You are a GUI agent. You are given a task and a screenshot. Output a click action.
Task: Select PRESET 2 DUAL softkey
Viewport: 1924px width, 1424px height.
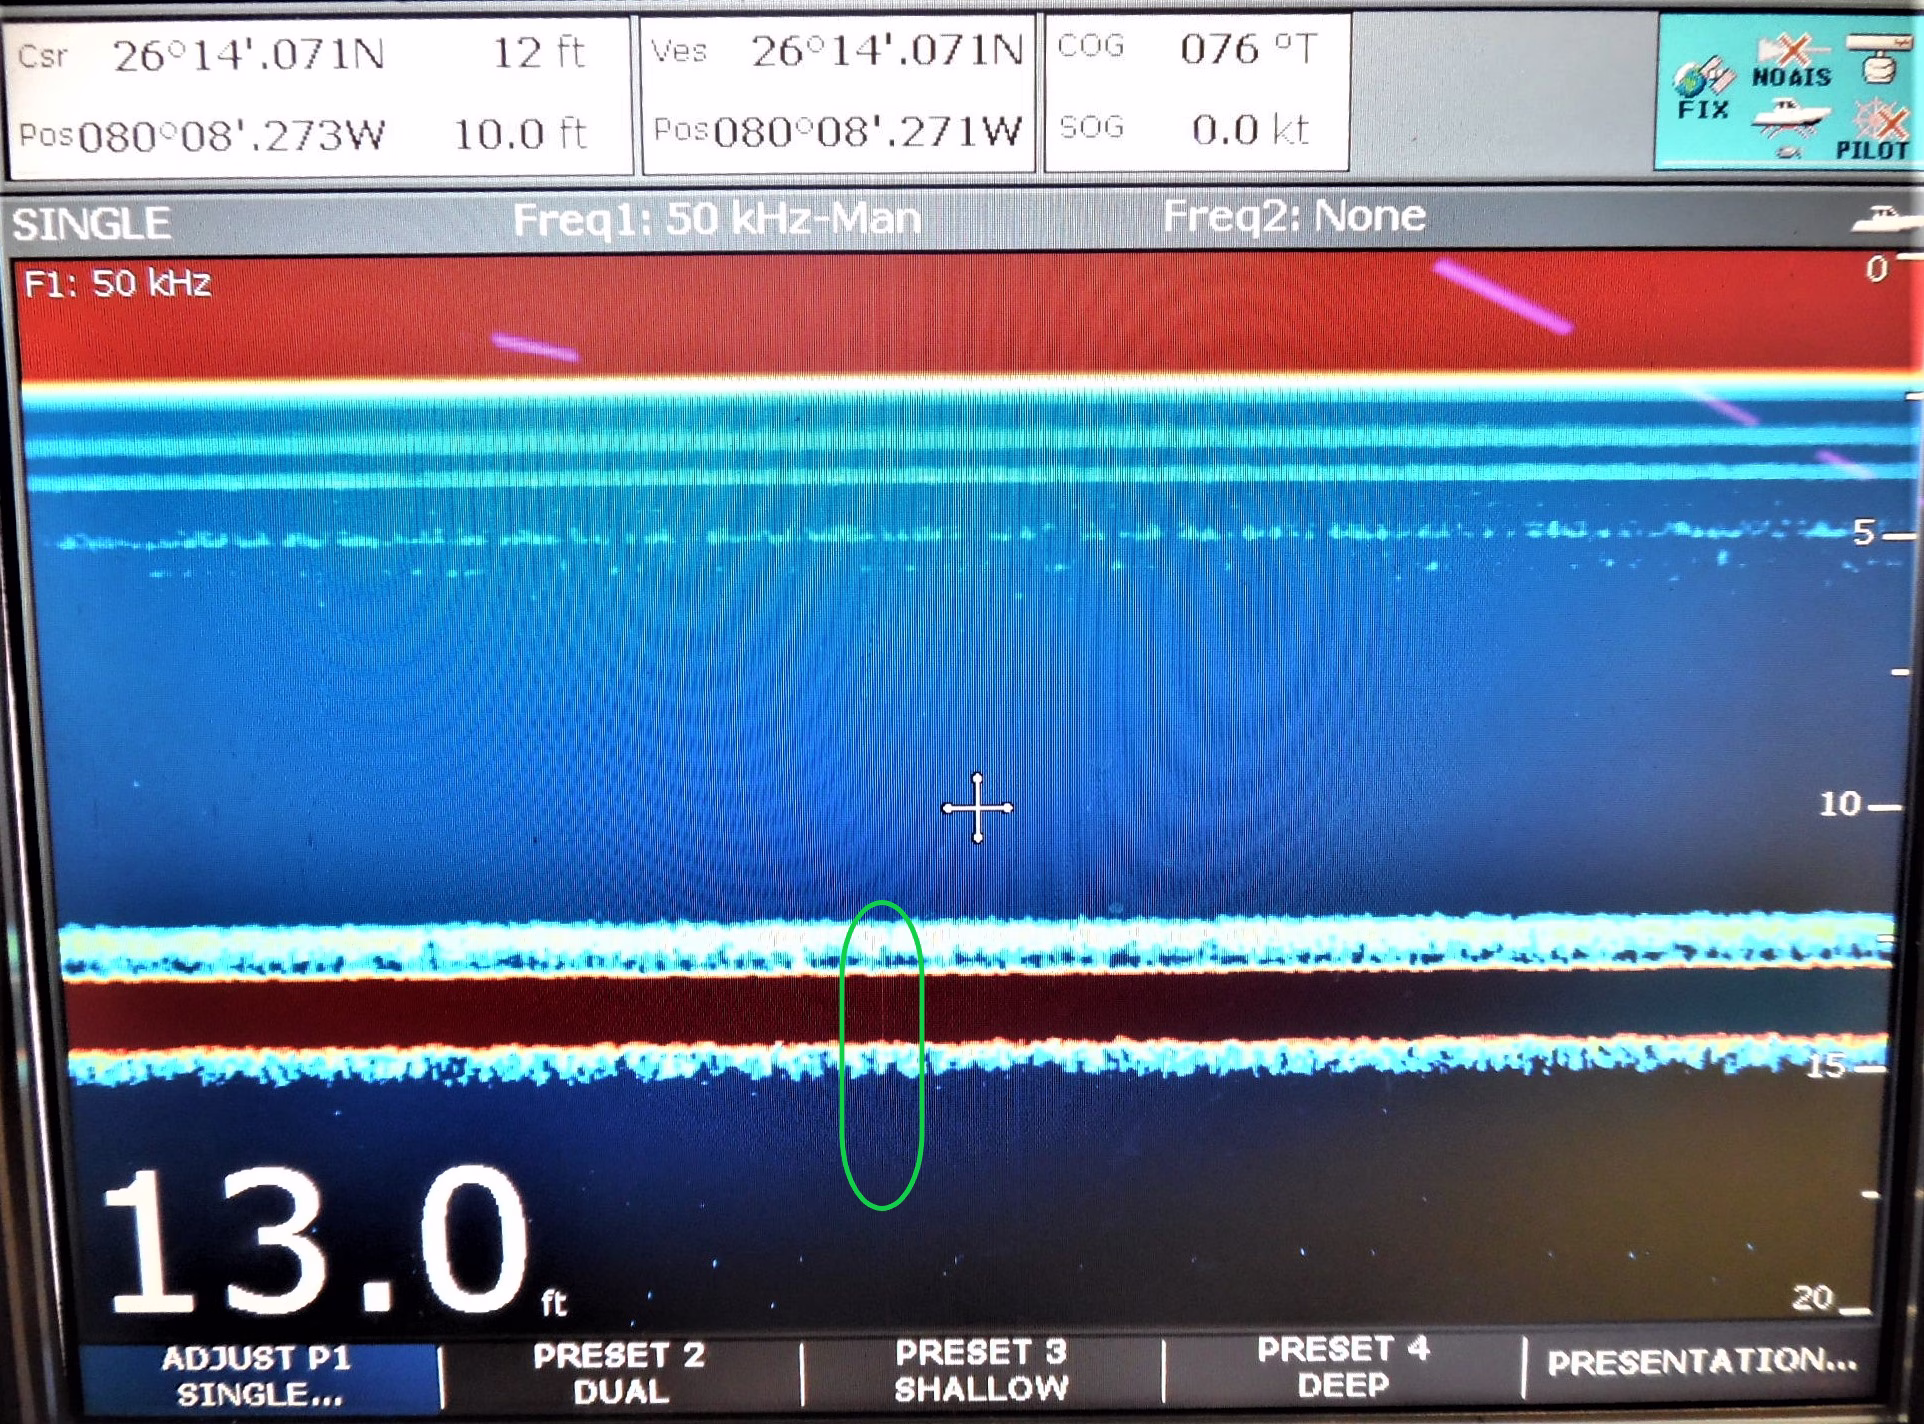click(619, 1373)
